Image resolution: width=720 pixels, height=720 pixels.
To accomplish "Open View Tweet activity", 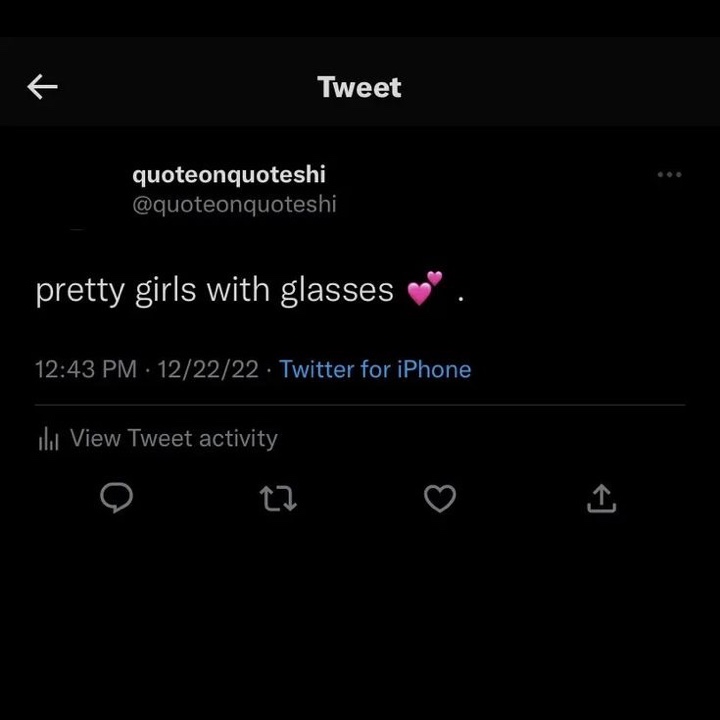I will [x=173, y=438].
